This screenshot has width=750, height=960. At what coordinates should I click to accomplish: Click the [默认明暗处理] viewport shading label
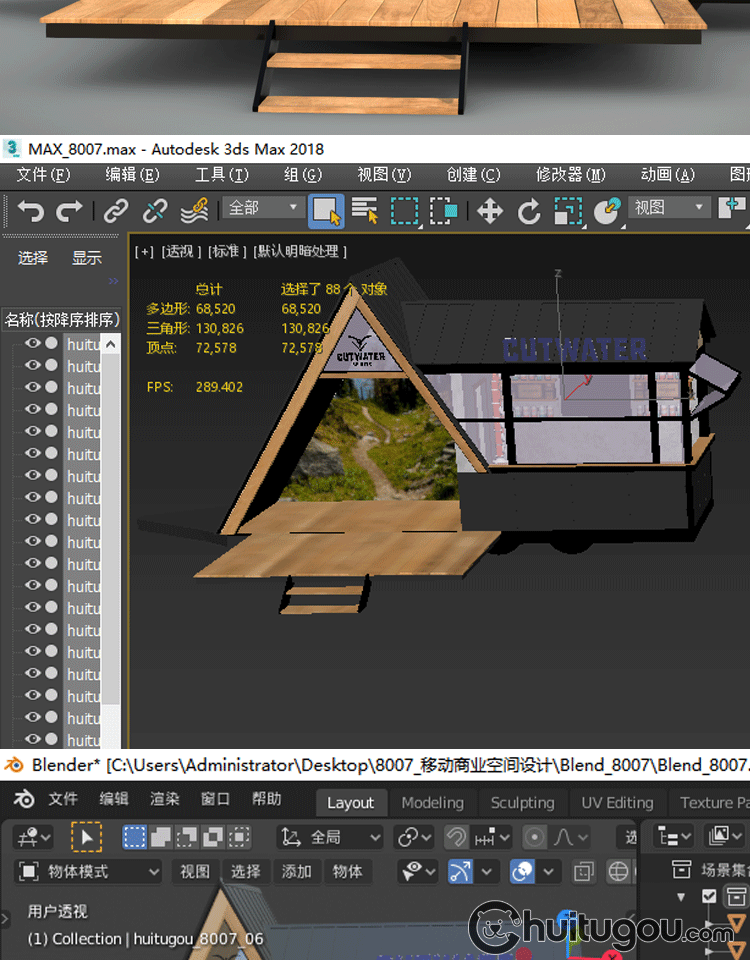[300, 251]
